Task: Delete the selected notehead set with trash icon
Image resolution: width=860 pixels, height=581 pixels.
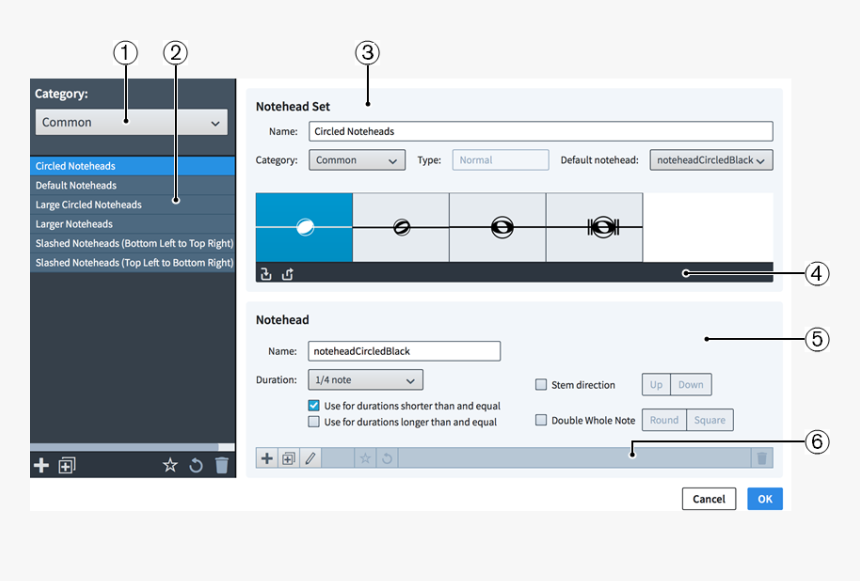Action: click(x=222, y=465)
